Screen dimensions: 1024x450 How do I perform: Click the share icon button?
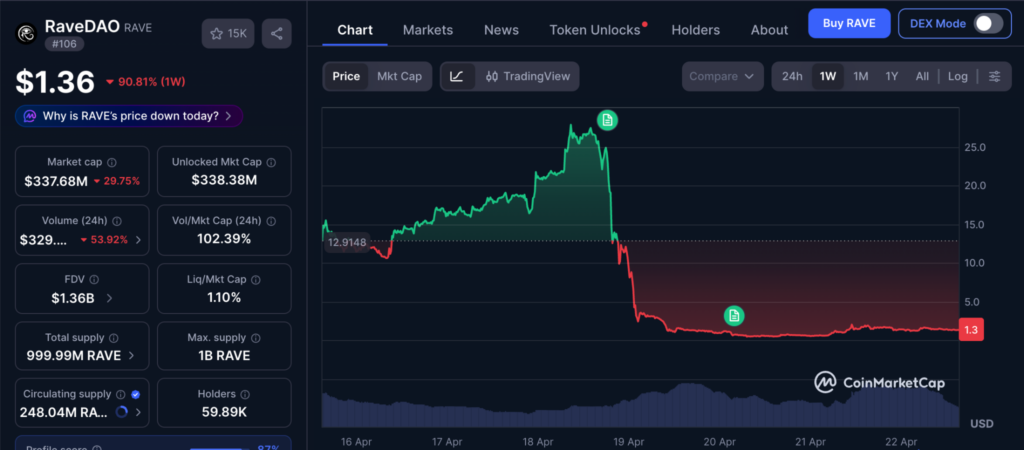(277, 33)
